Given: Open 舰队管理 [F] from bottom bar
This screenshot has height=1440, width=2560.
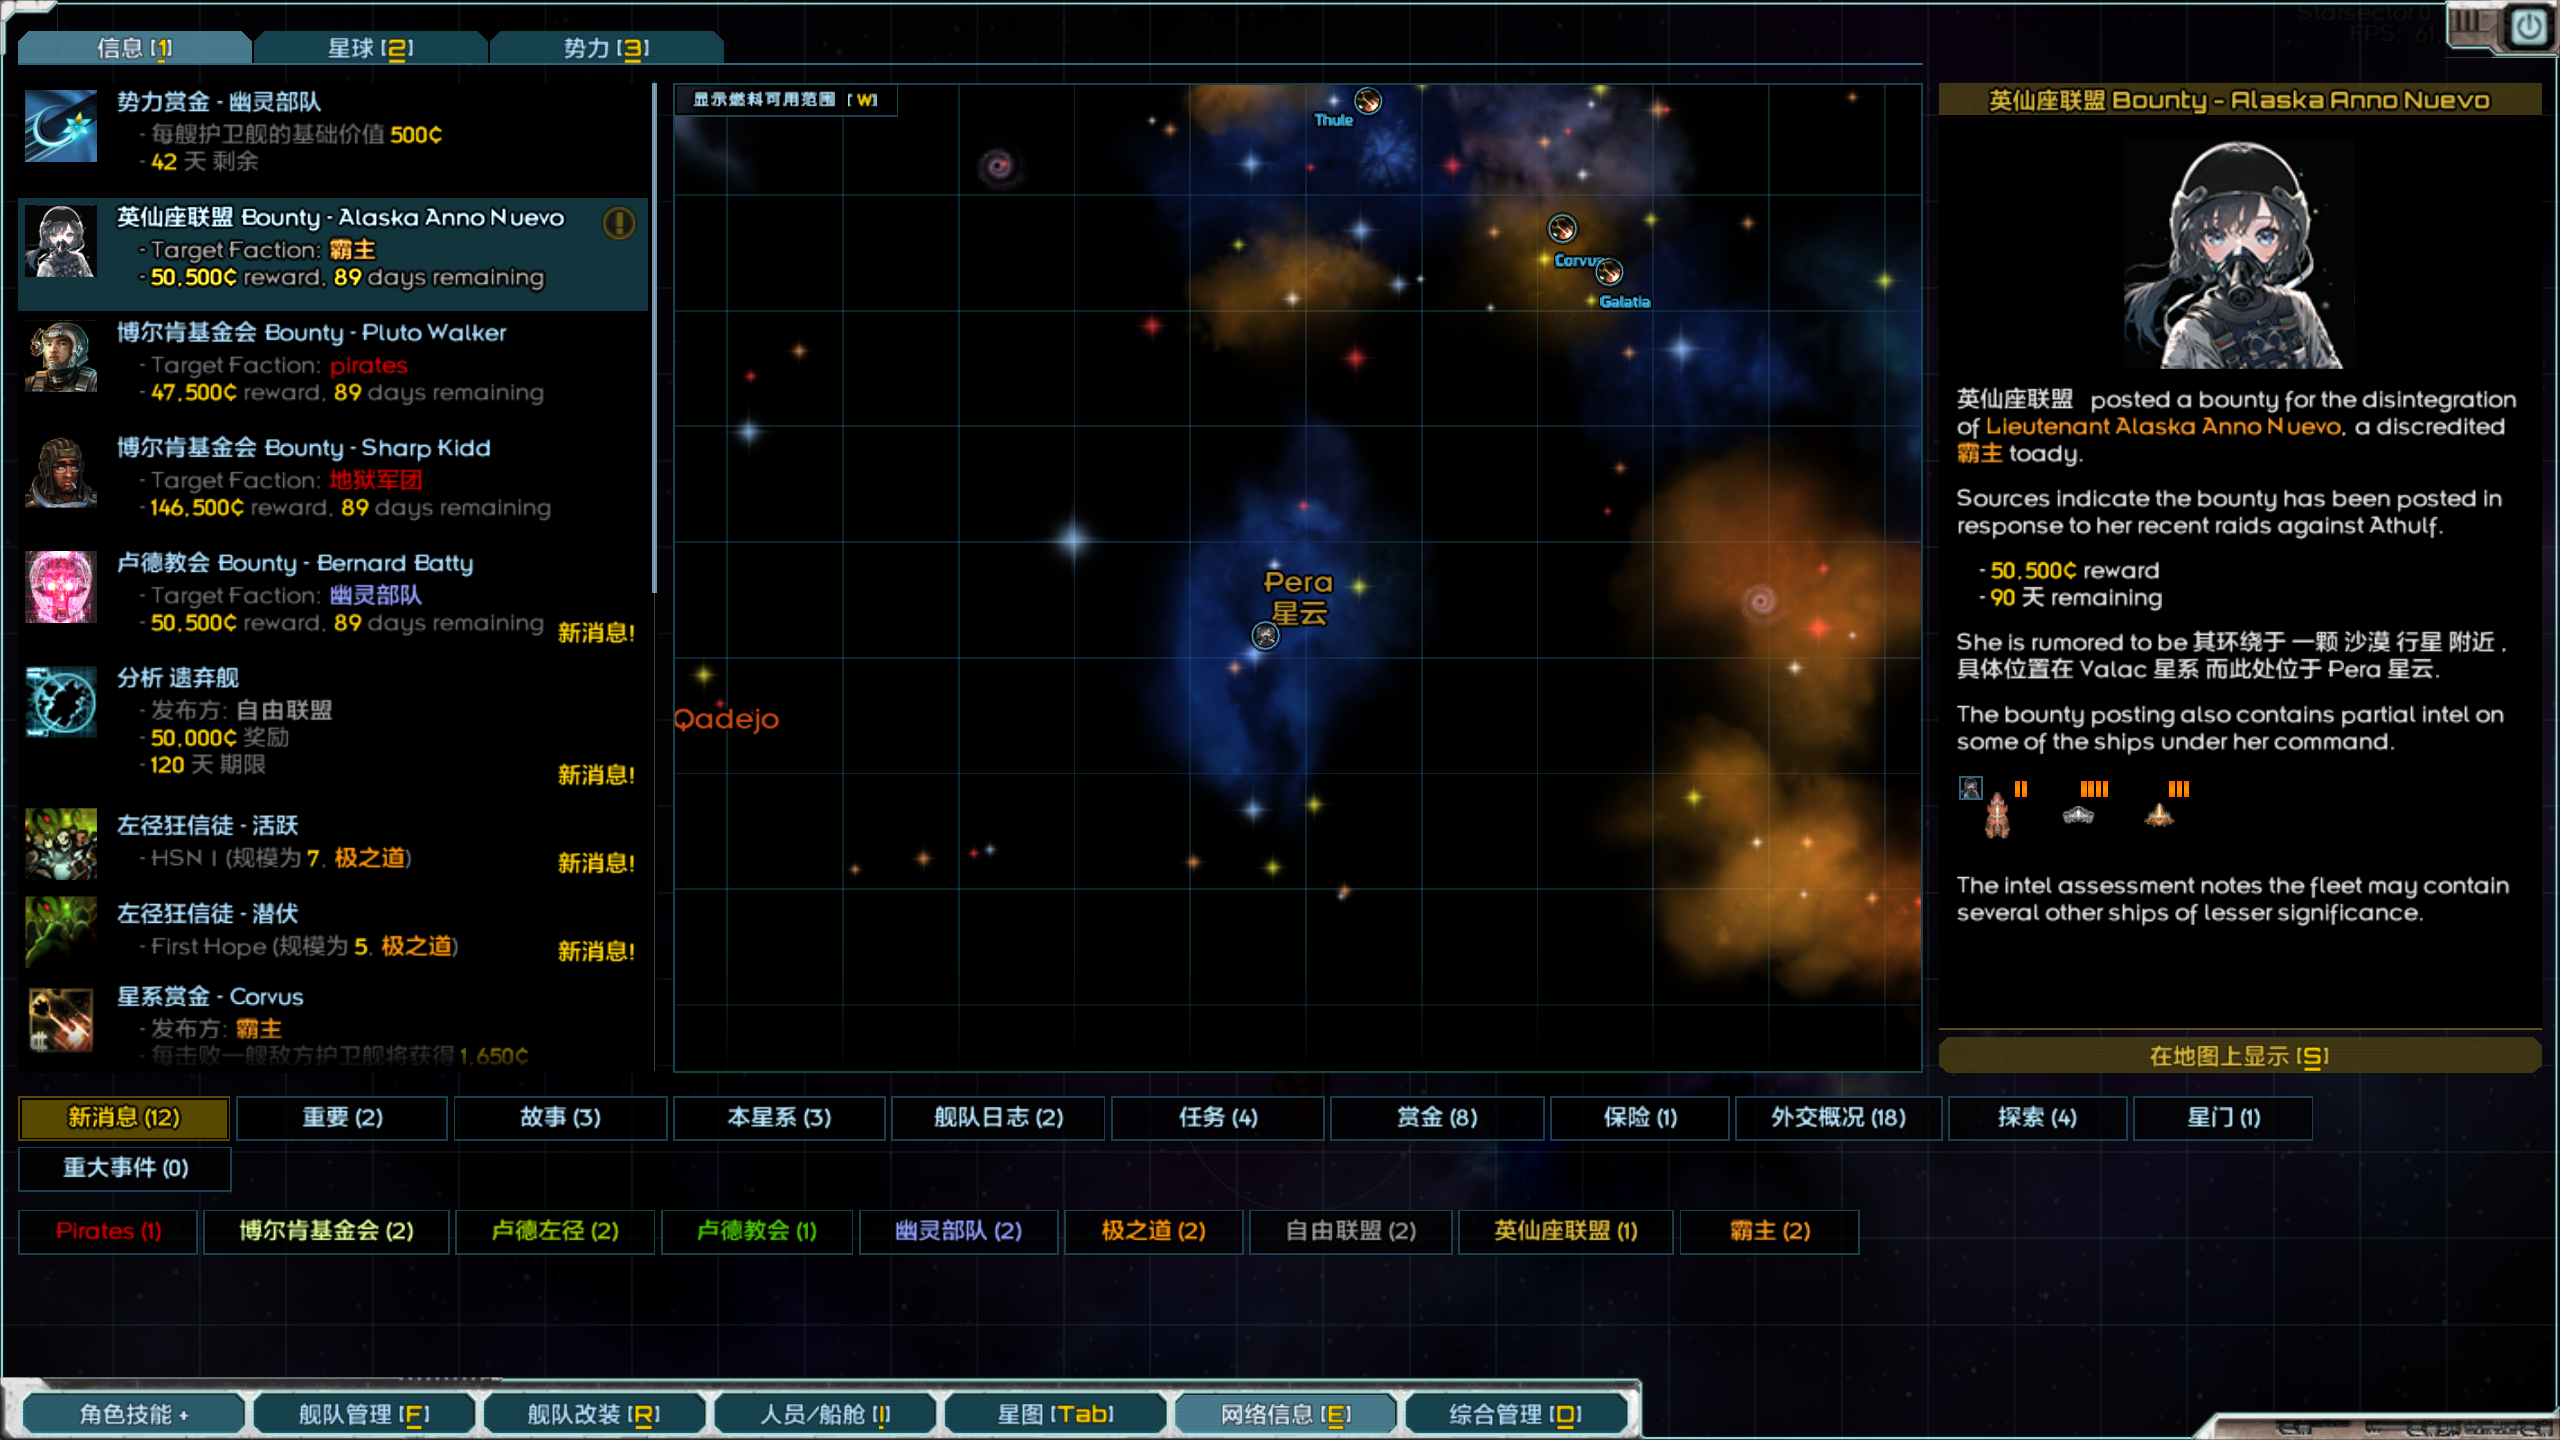Looking at the screenshot, I should tap(364, 1414).
